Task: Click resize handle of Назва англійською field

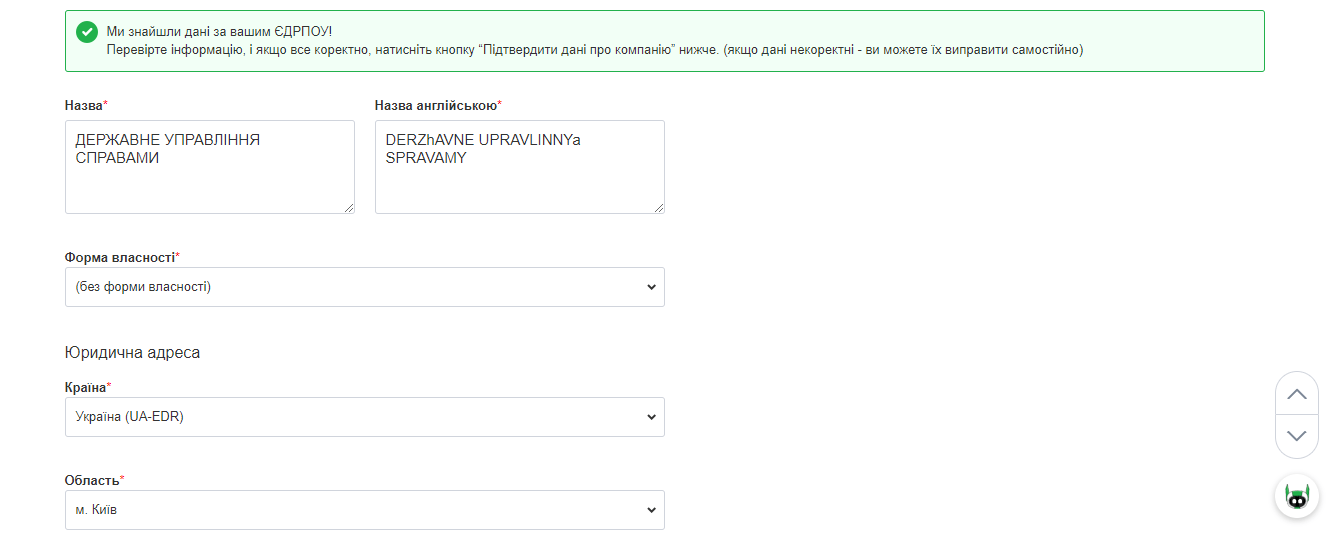Action: coord(659,208)
